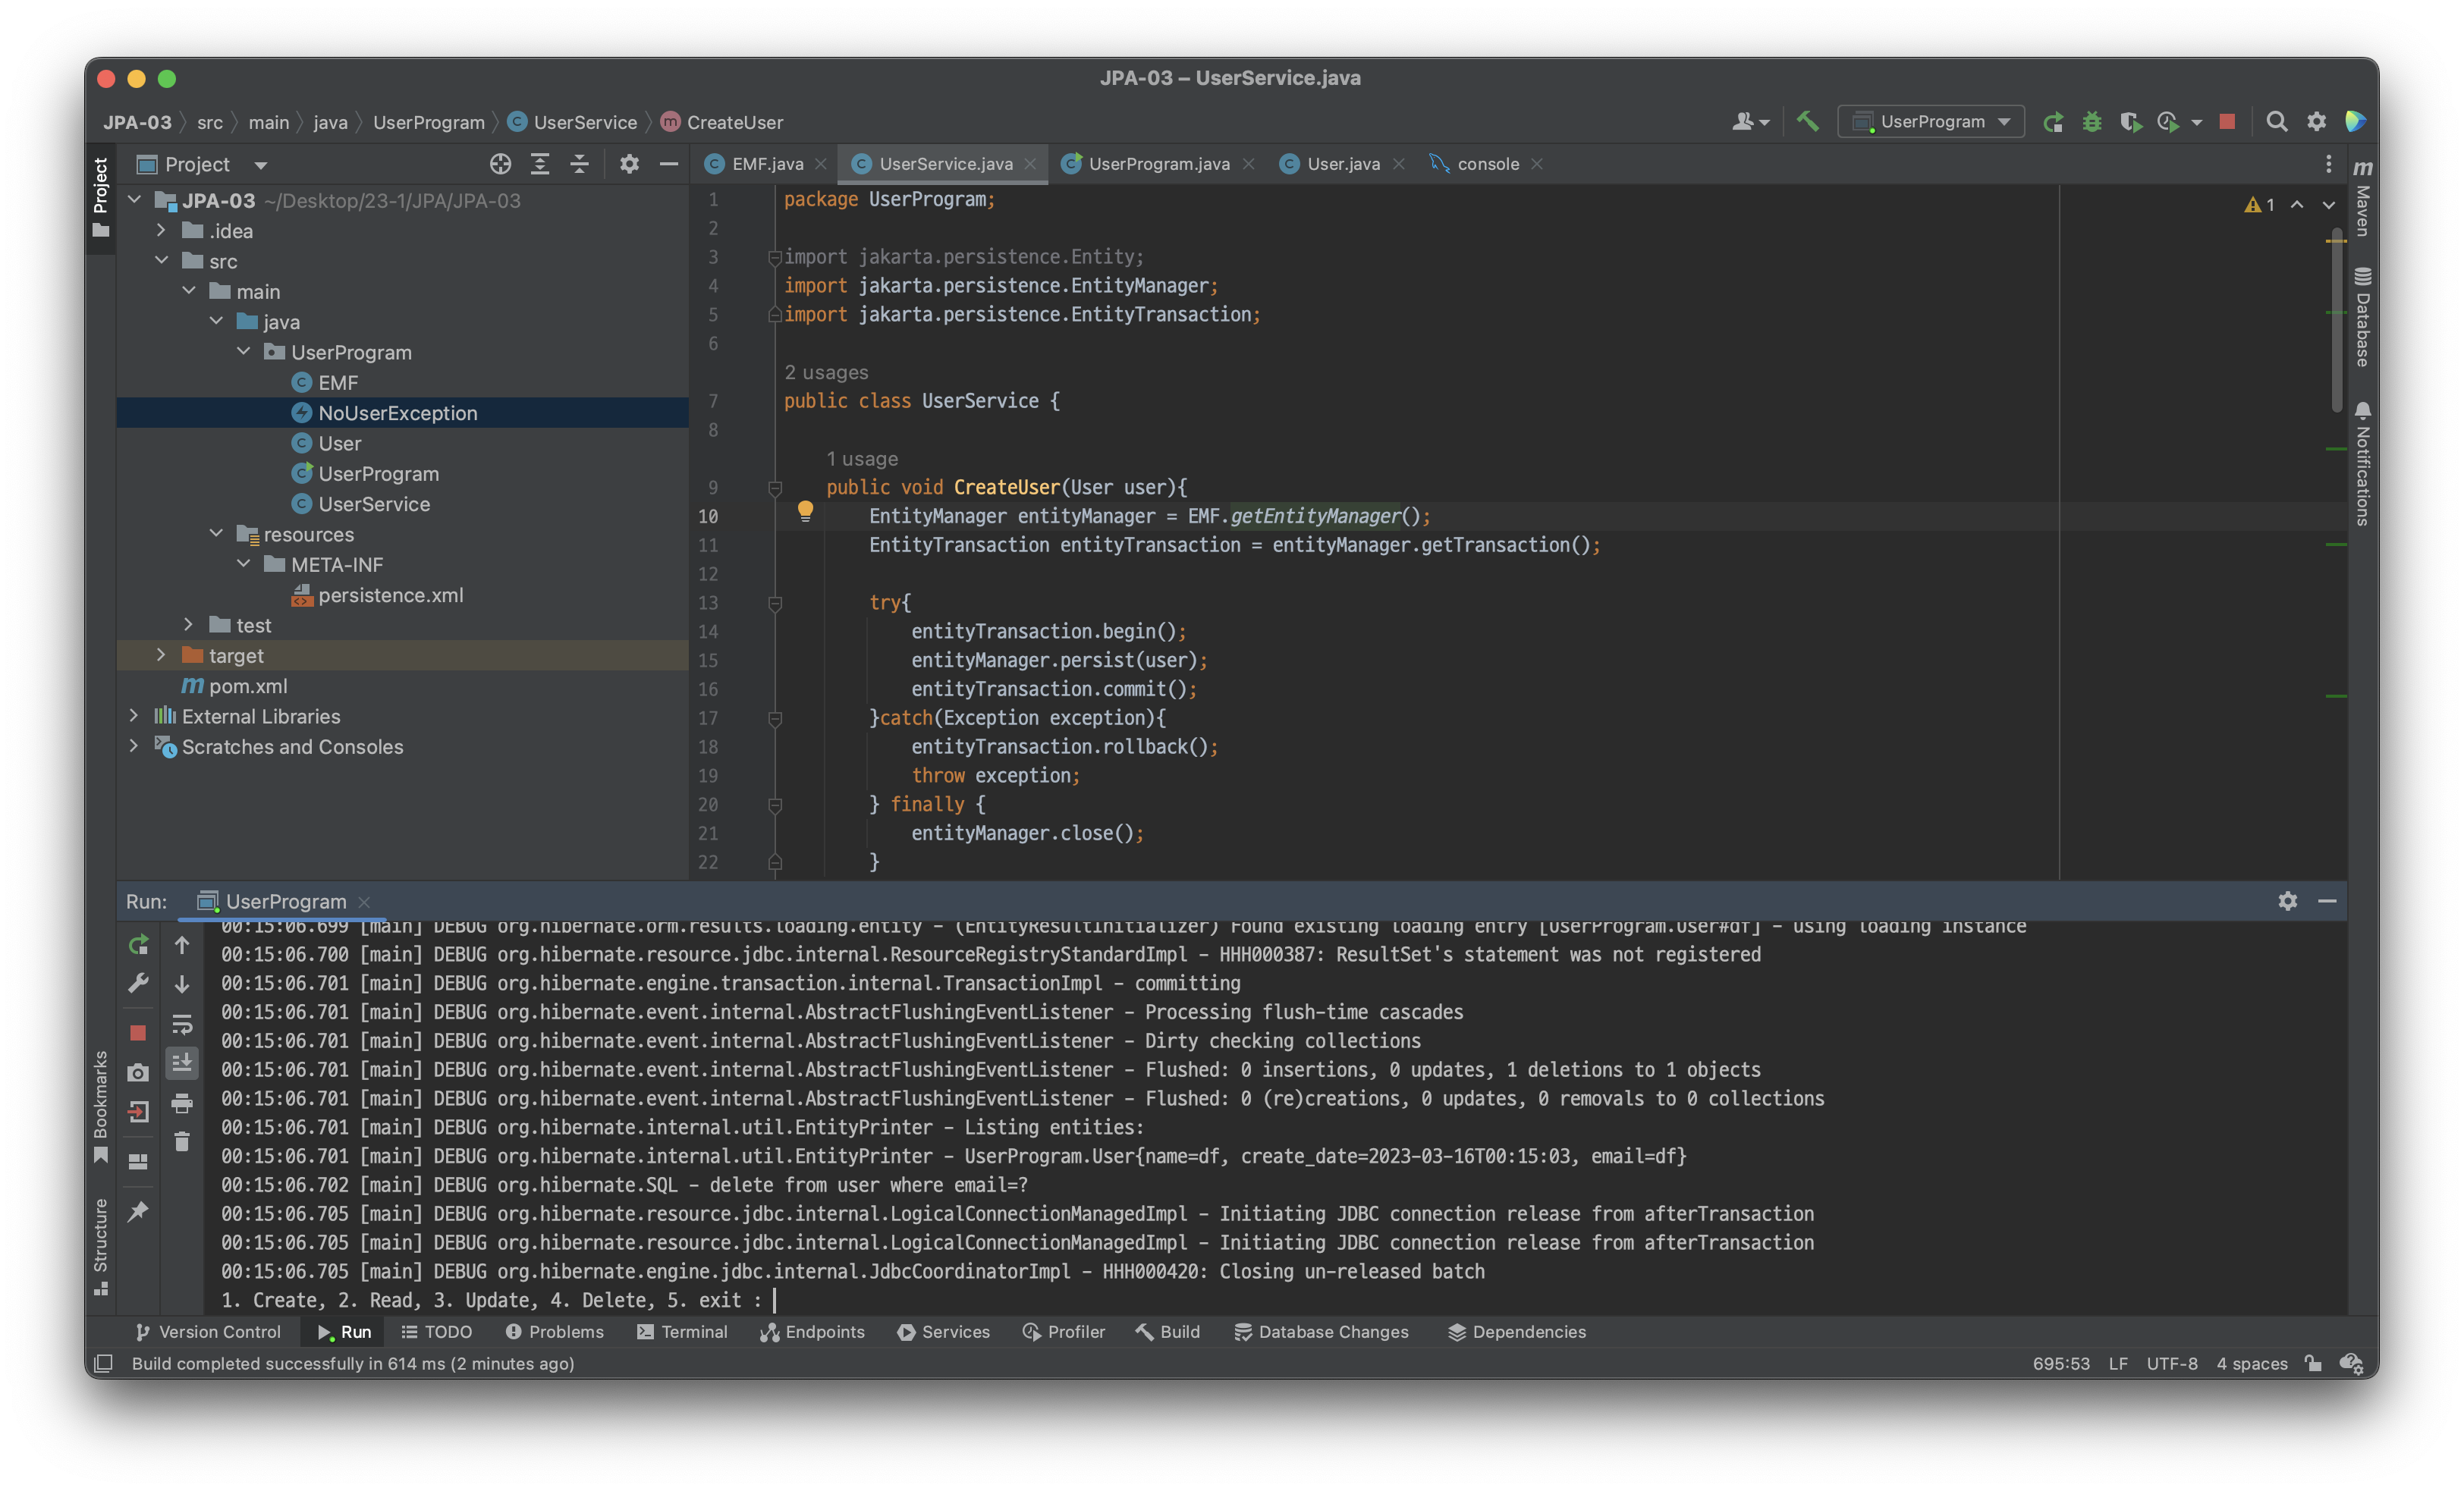
Task: Click the editor vertical scrollbar
Action: pyautogui.click(x=2336, y=320)
